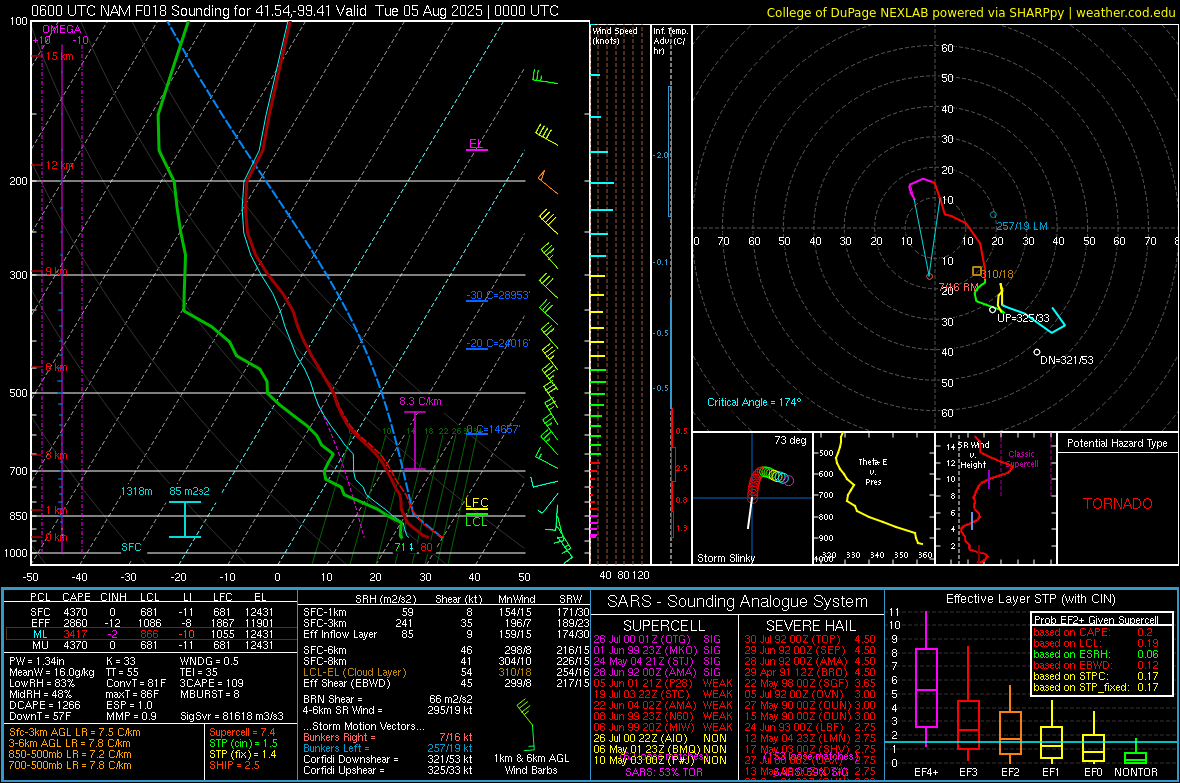Select the 'LCL-EL (Cloud Layer)' row
Image resolution: width=1180 pixels, height=783 pixels.
pos(446,672)
